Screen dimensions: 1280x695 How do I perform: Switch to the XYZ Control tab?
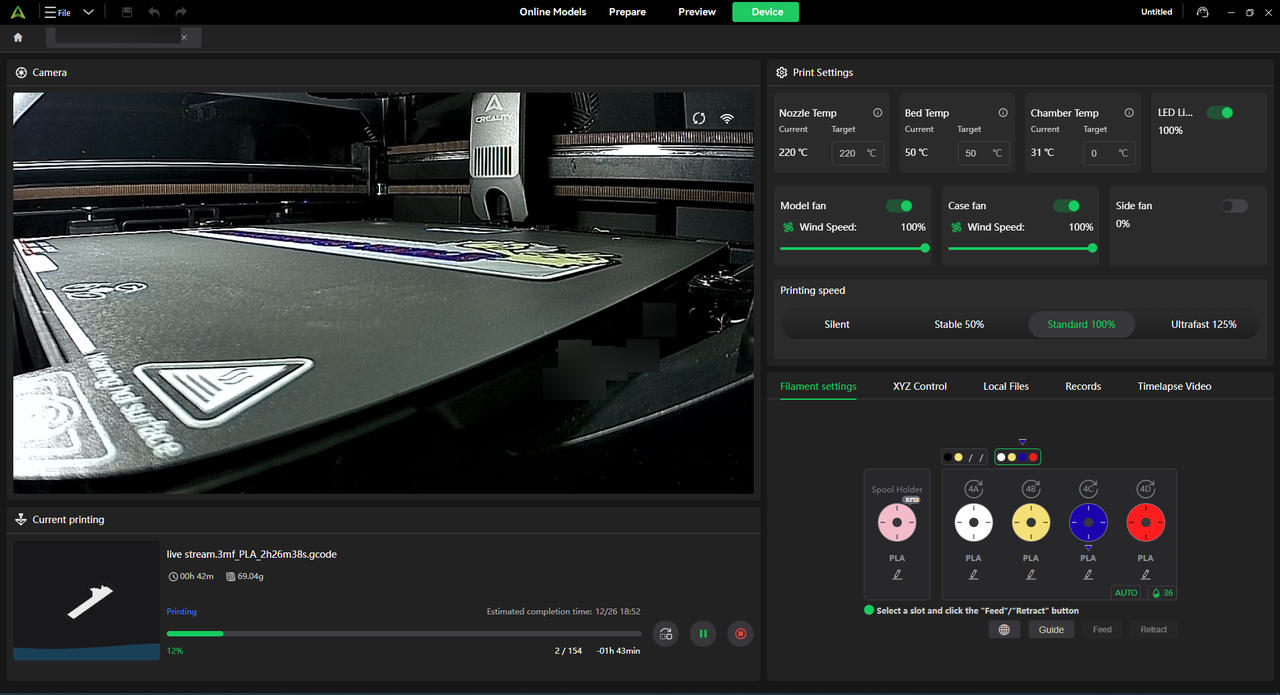coord(919,386)
